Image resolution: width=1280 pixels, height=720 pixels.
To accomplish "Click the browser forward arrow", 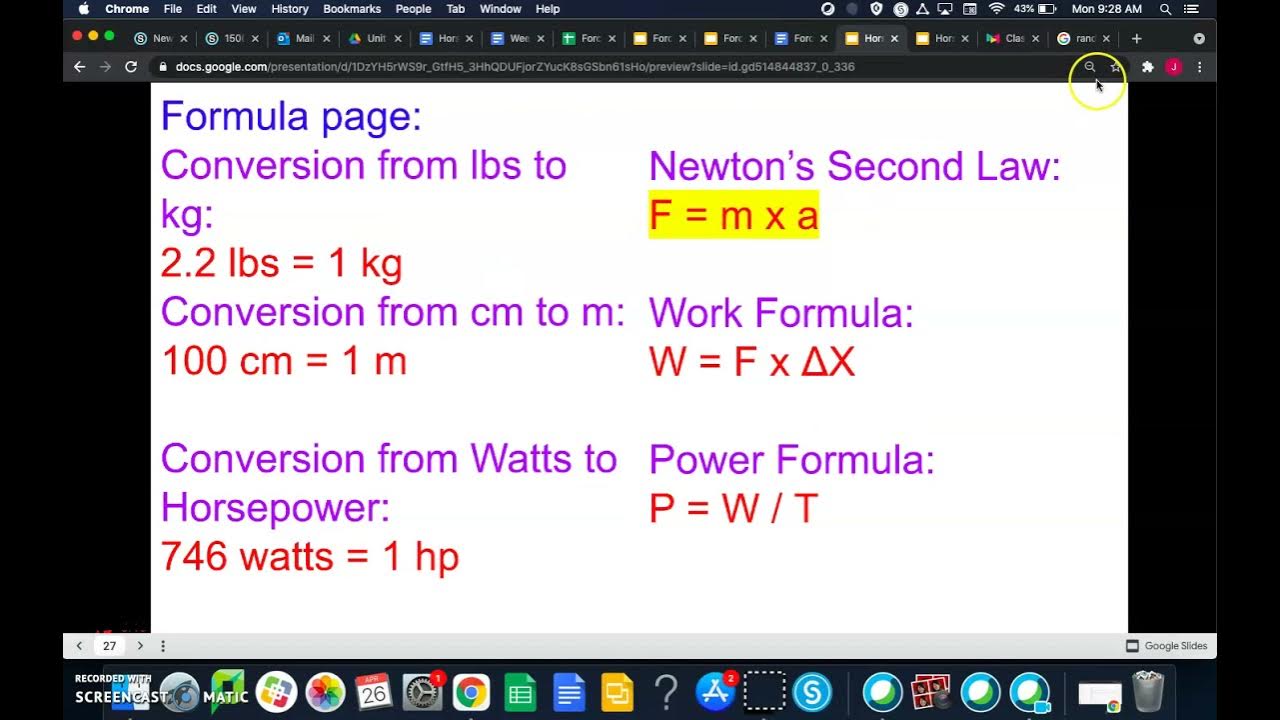I will pos(105,67).
